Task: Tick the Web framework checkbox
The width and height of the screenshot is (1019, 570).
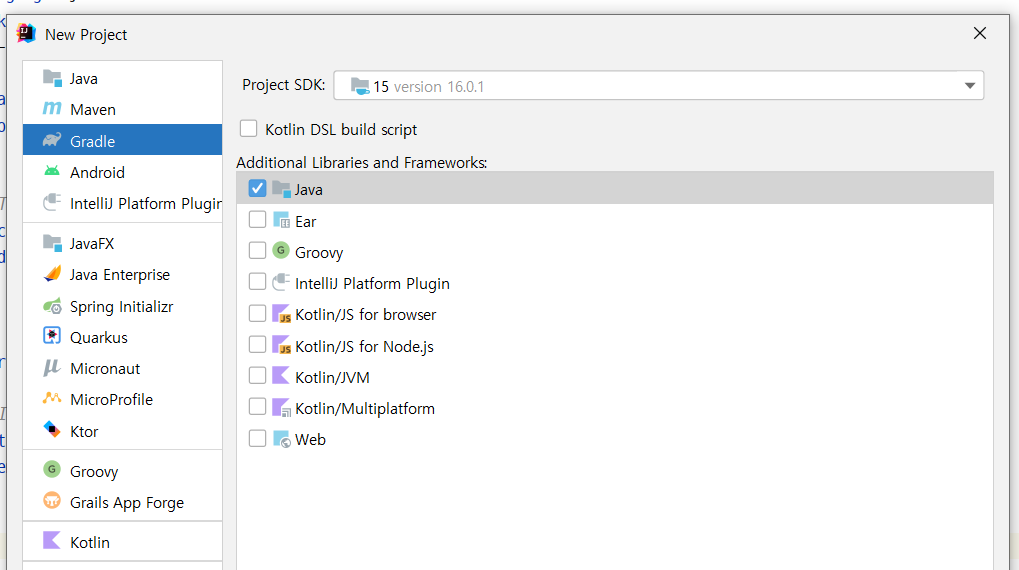Action: coord(257,438)
